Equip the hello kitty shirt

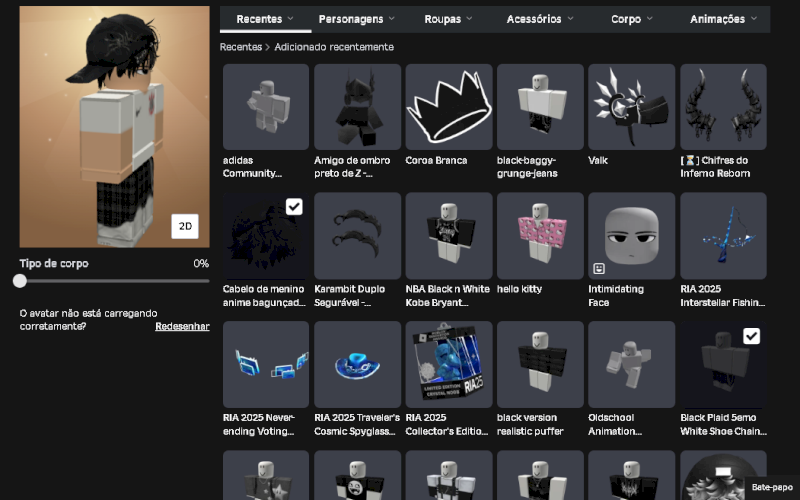[x=540, y=236]
